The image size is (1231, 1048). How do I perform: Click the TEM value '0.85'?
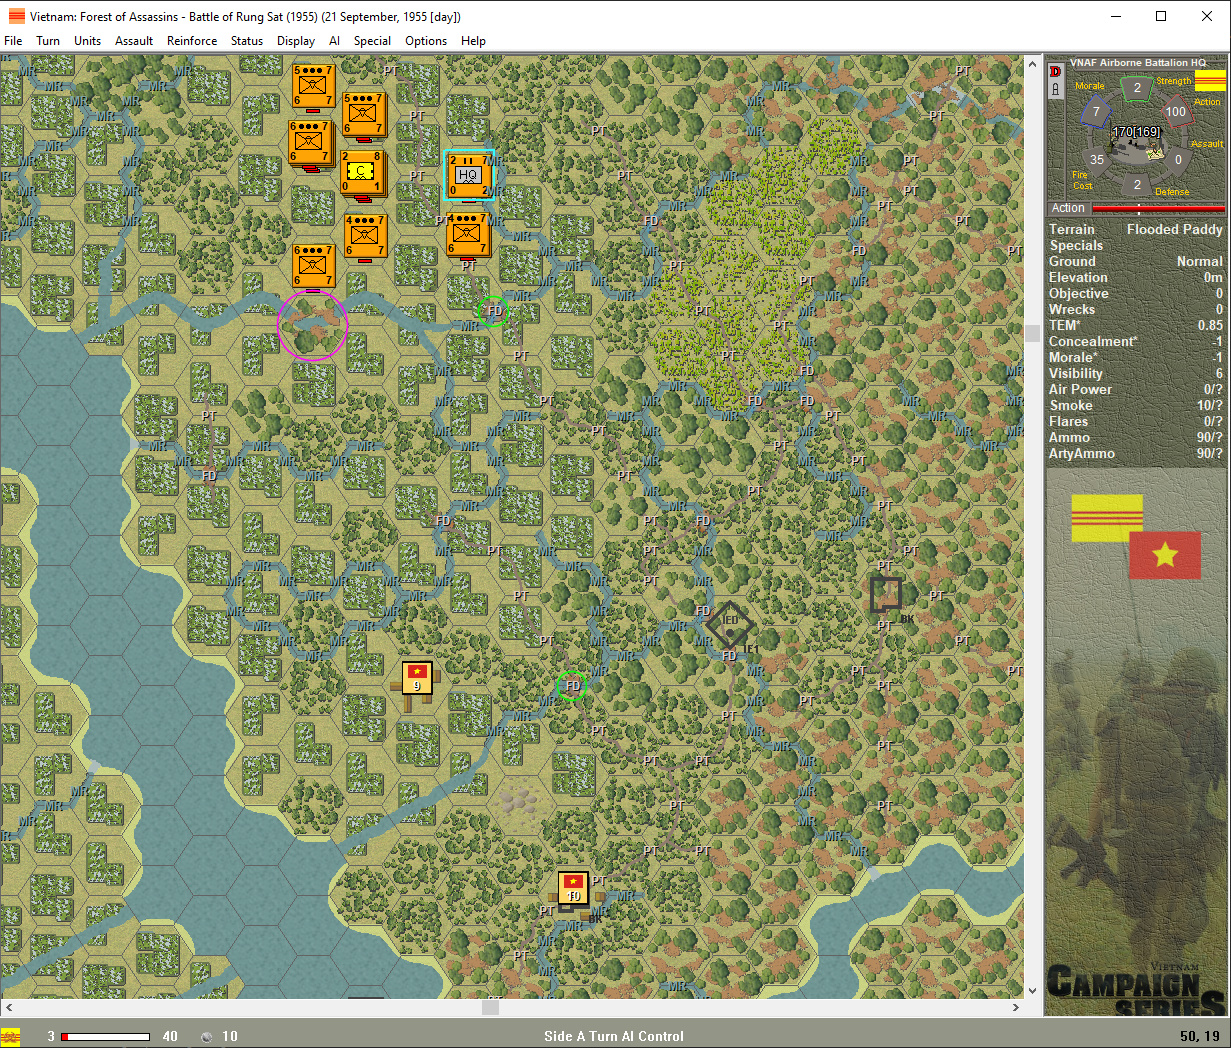point(1211,325)
